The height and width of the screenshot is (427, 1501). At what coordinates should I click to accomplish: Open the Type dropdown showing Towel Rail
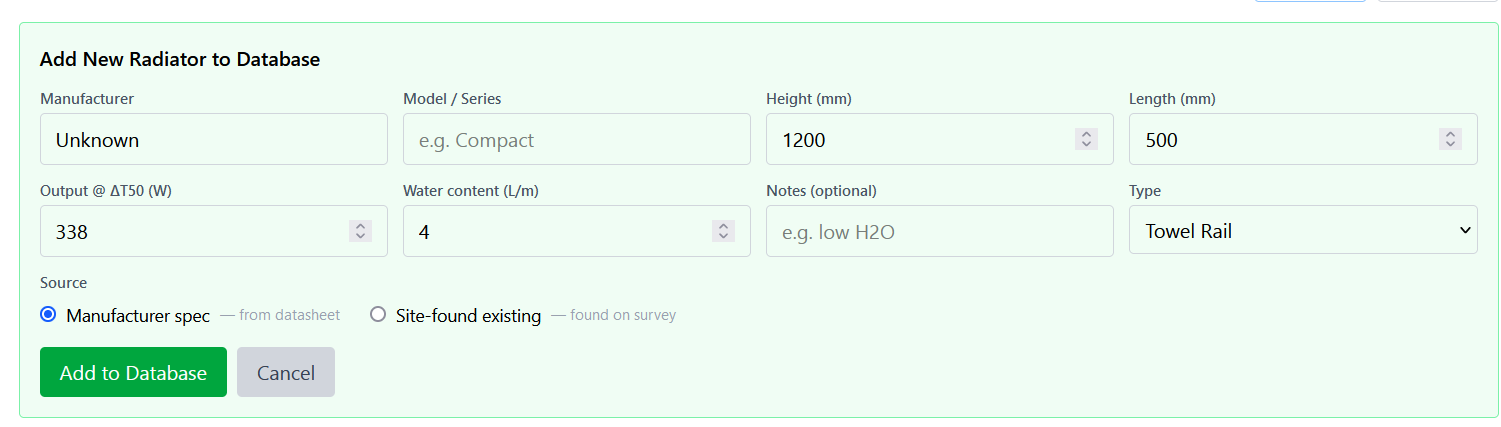[x=1302, y=231]
